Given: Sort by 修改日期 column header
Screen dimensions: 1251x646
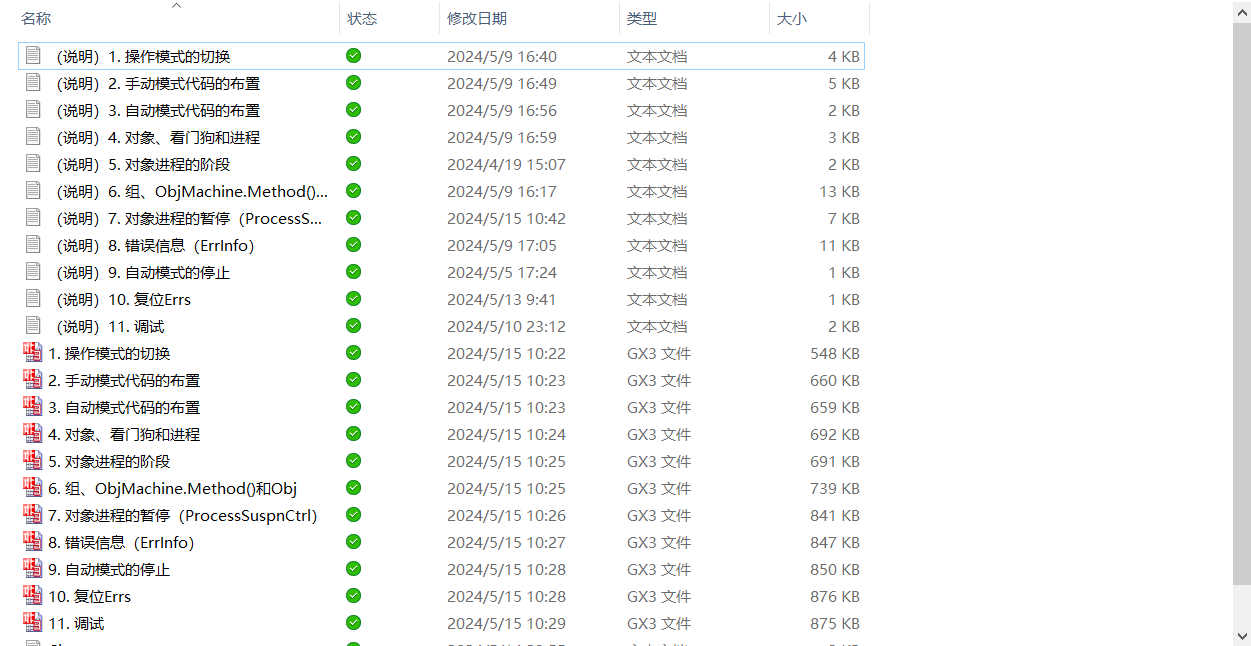Looking at the screenshot, I should 476,19.
